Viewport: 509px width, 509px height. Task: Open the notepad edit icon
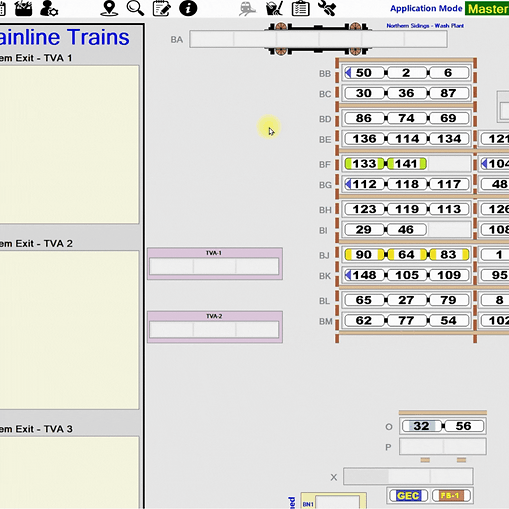(162, 8)
